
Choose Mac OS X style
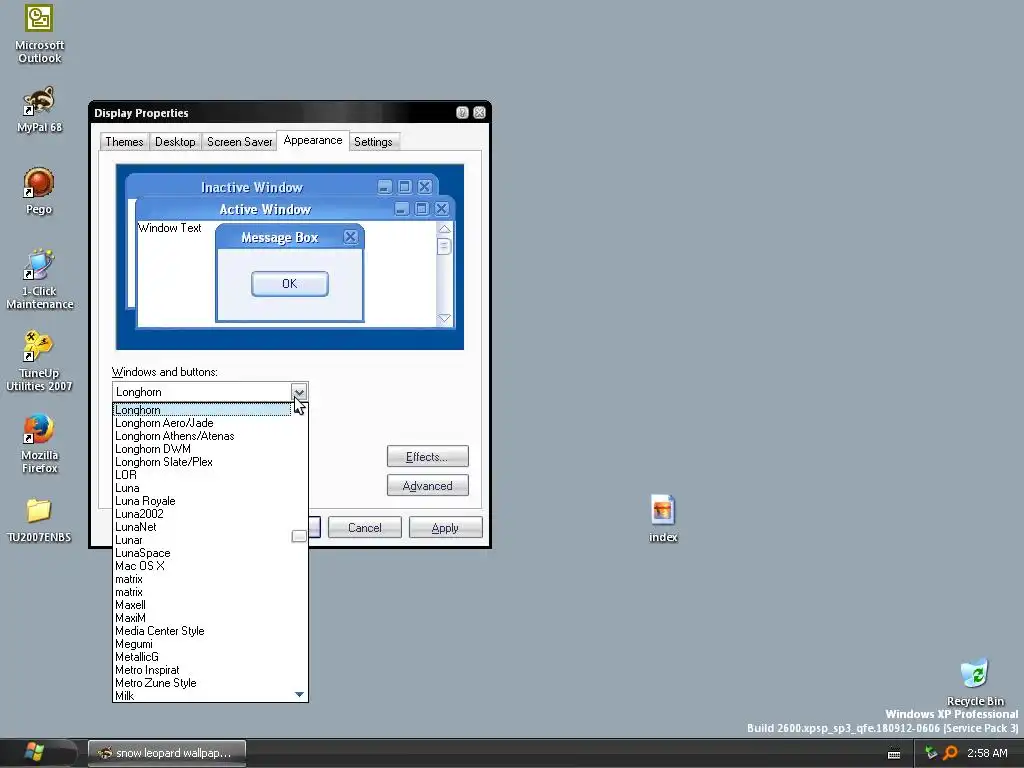click(x=202, y=566)
